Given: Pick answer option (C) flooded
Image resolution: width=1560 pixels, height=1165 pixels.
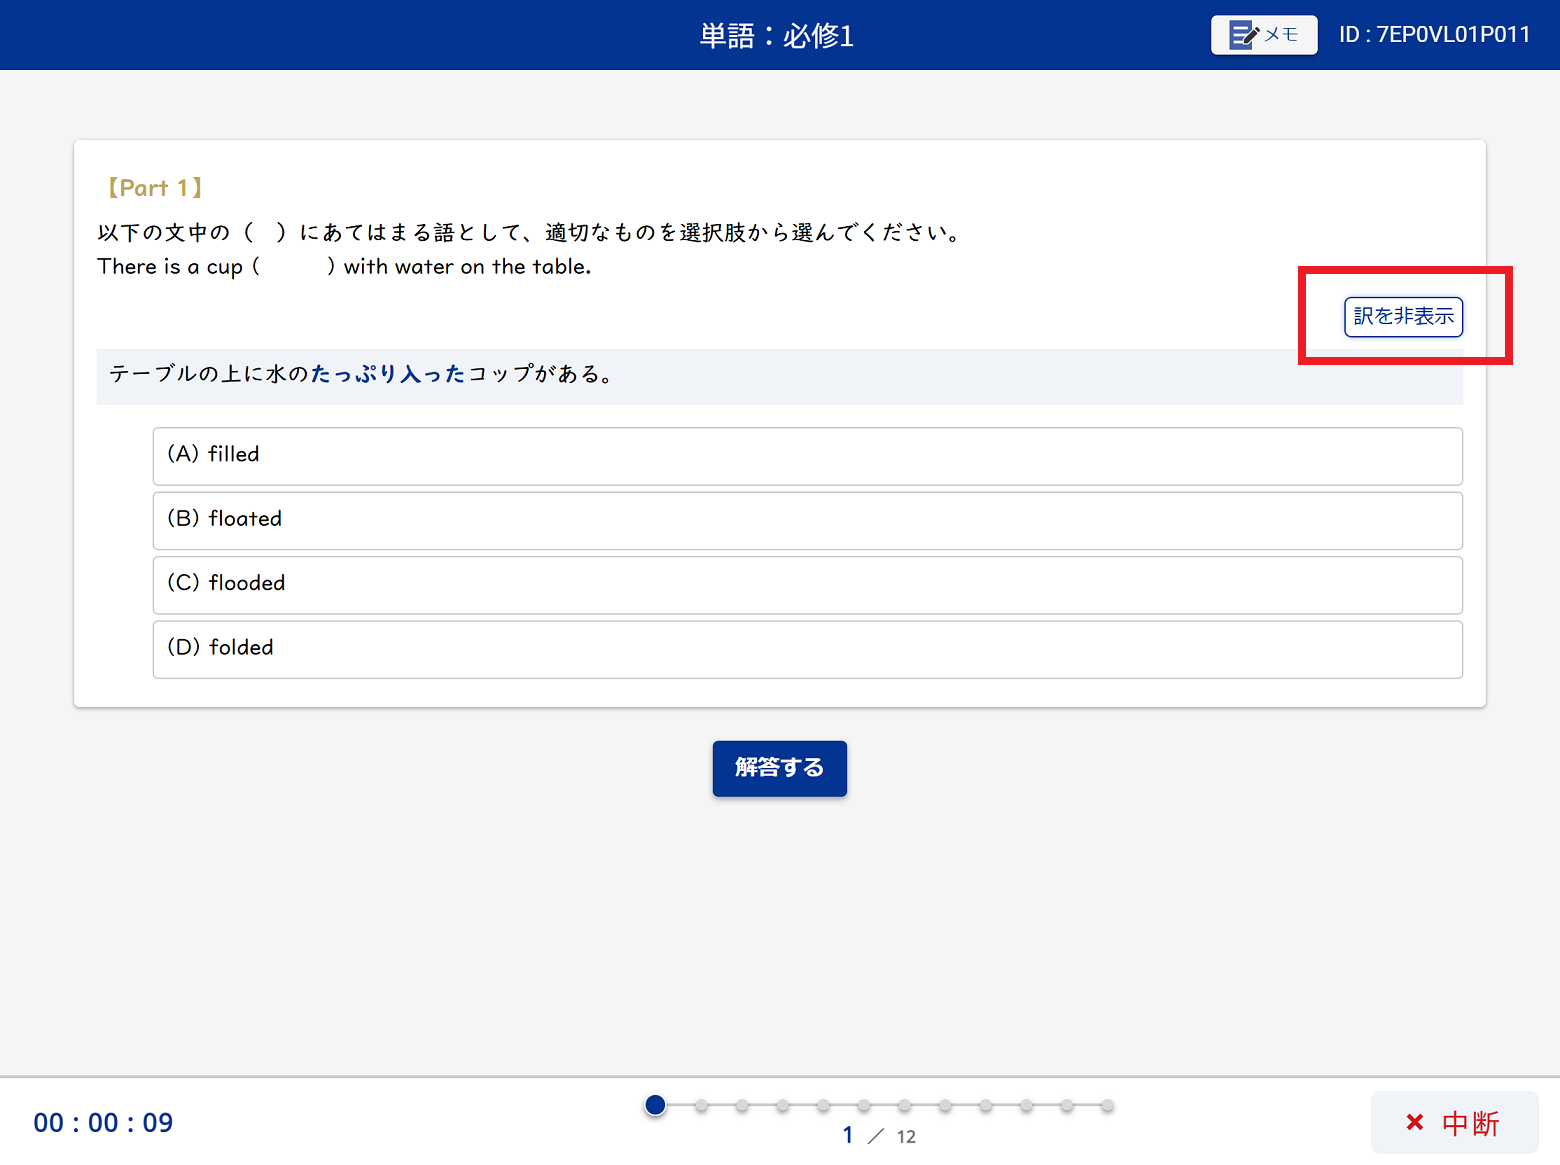Looking at the screenshot, I should [x=807, y=585].
